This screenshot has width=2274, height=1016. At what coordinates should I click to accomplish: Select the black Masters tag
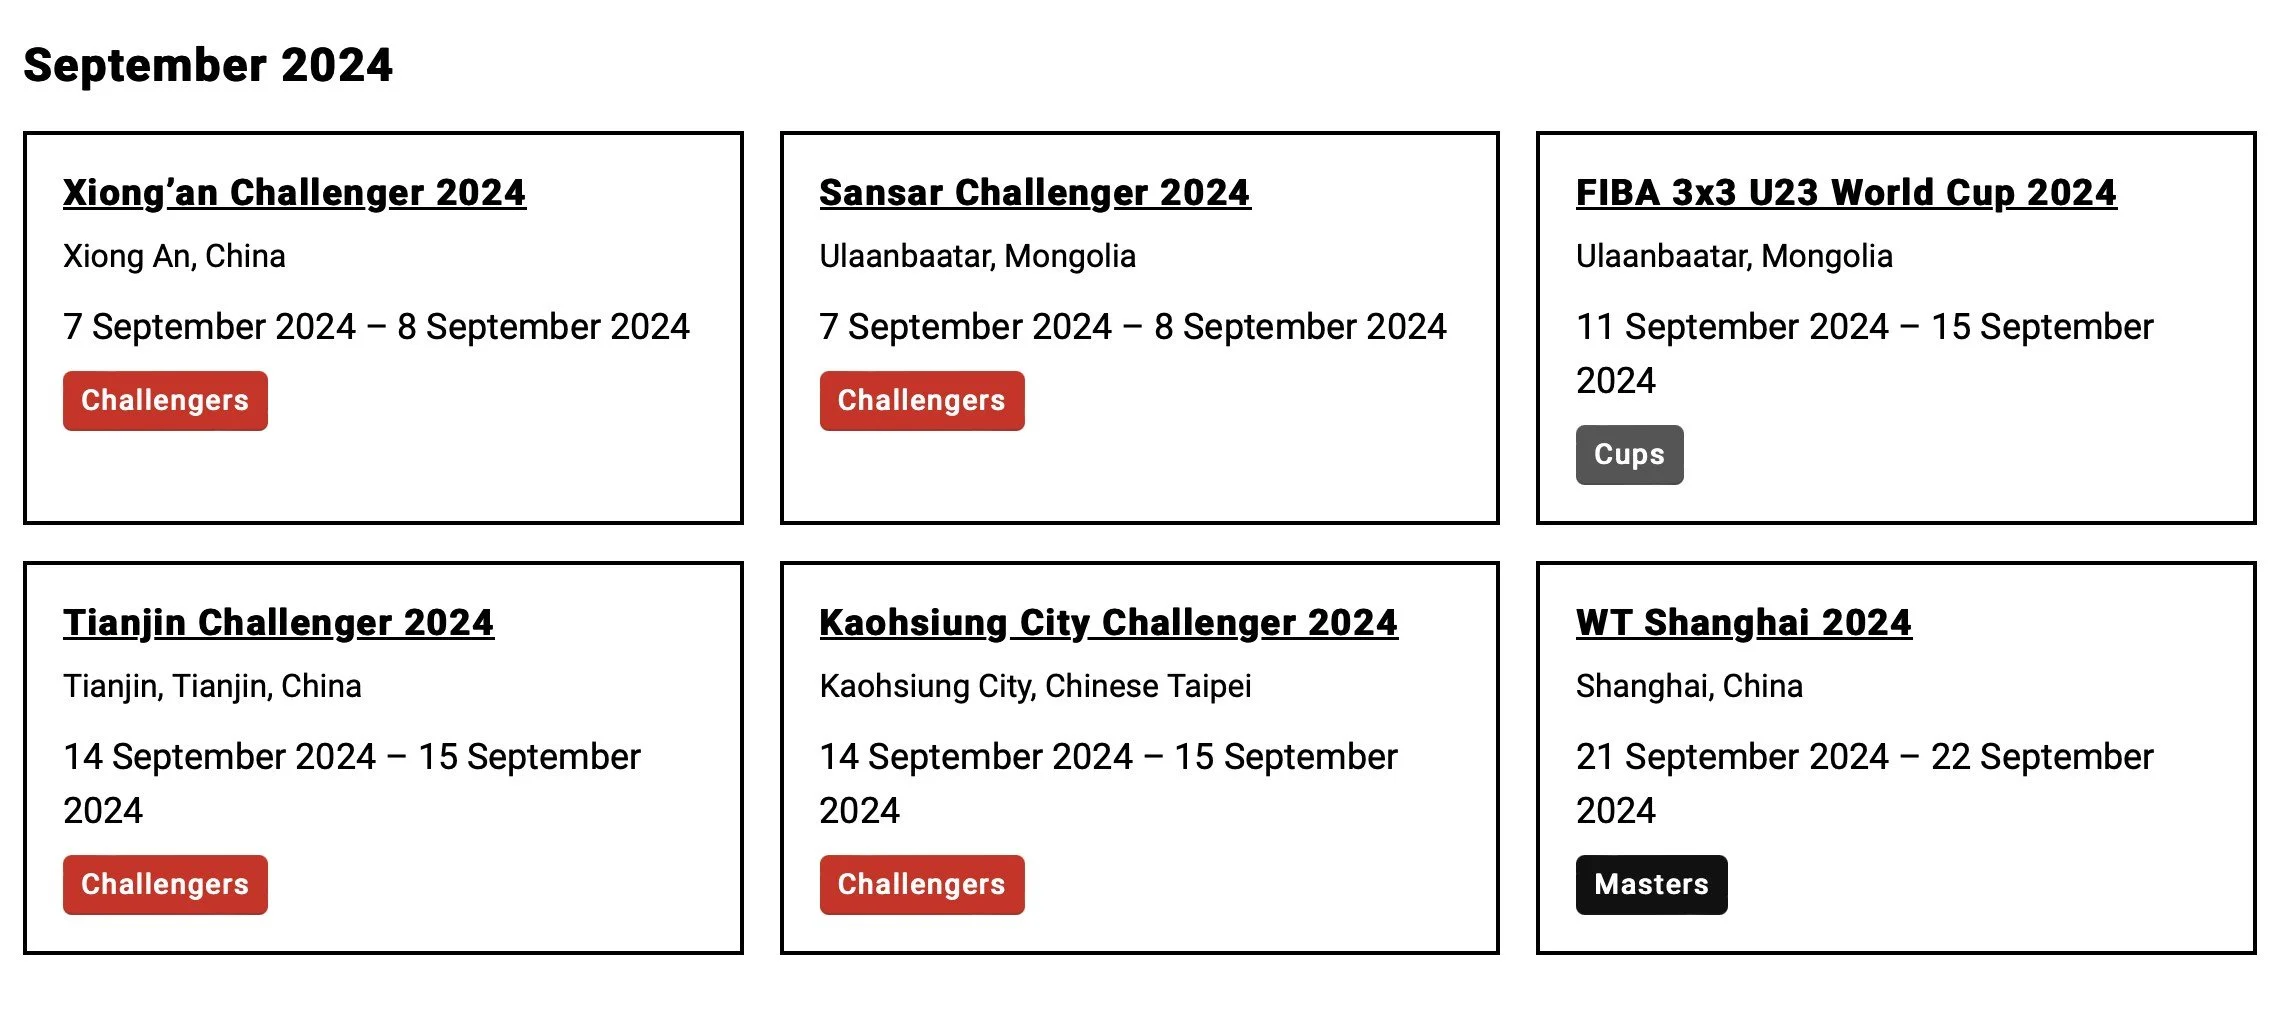pos(1651,885)
